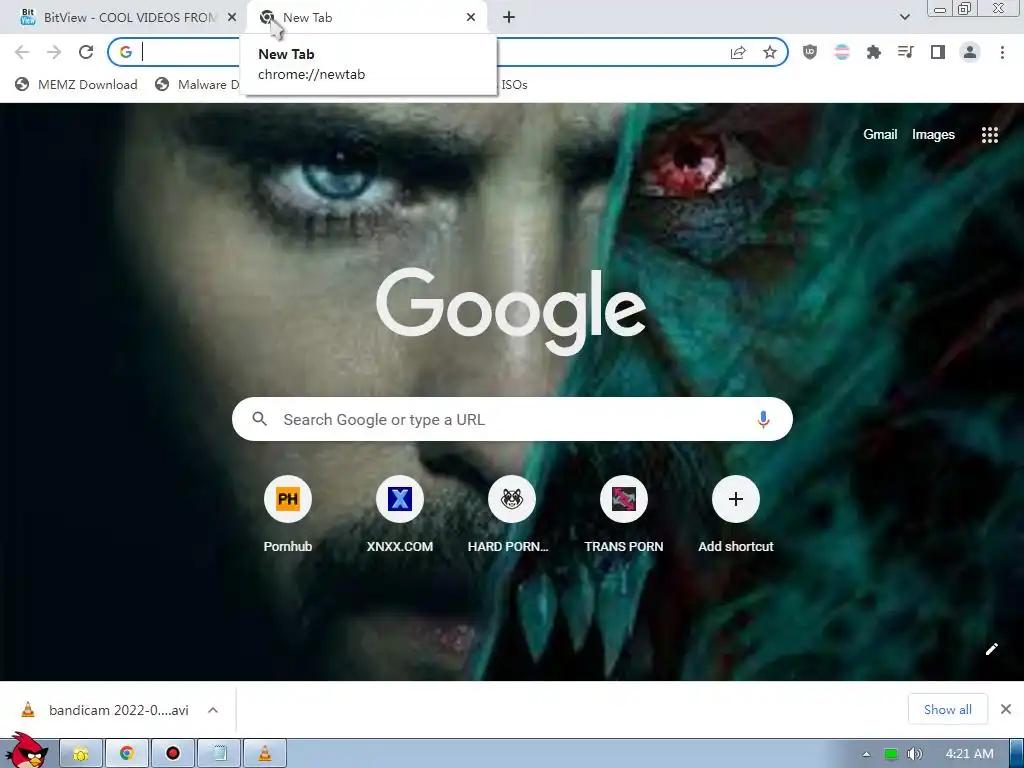The width and height of the screenshot is (1024, 768).
Task: Click the 4:21 AM clock
Action: (x=969, y=754)
